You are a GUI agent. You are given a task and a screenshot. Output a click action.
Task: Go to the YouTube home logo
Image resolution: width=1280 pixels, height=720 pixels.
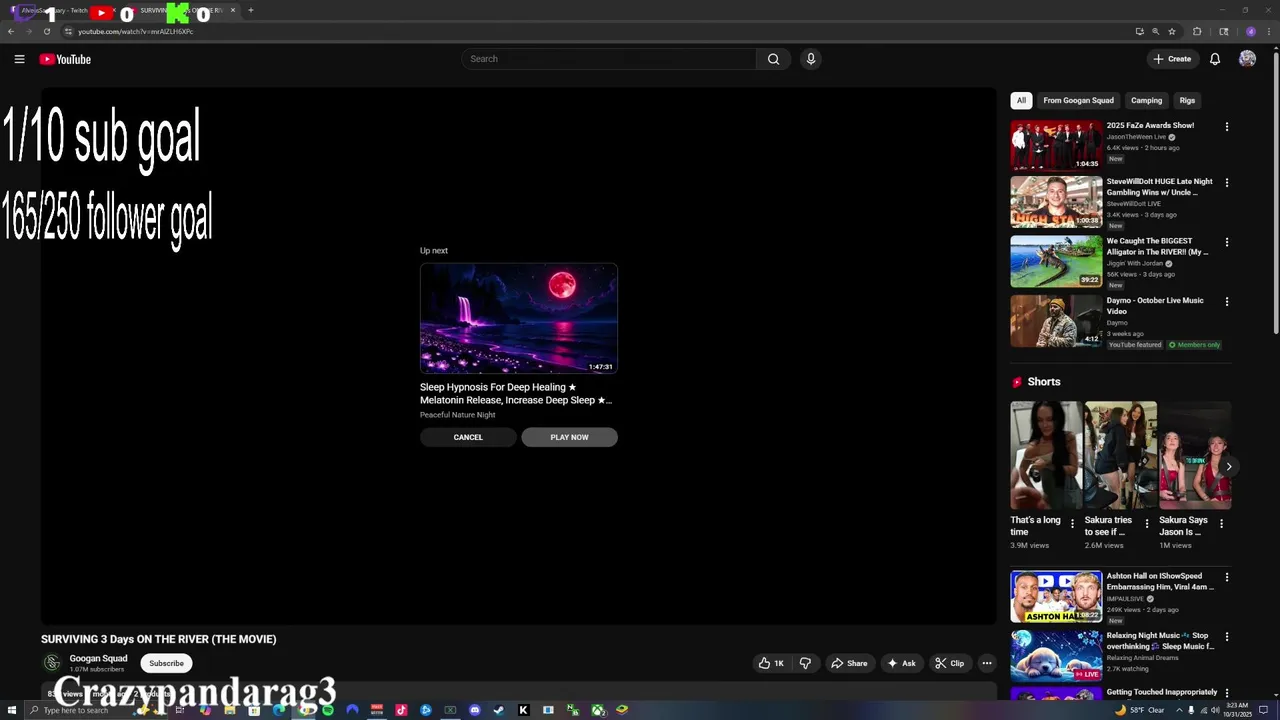coord(65,59)
